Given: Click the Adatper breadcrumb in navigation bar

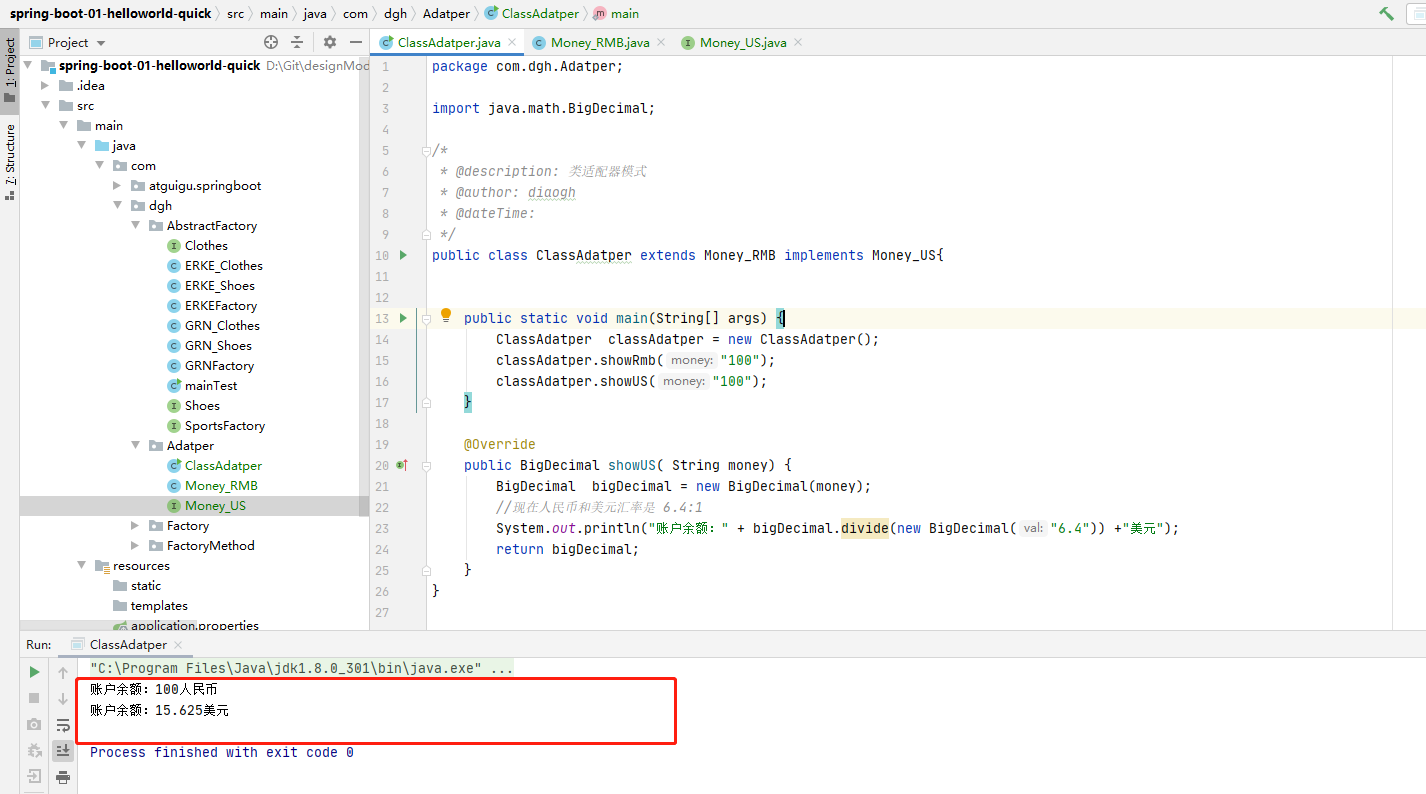Looking at the screenshot, I should point(445,14).
